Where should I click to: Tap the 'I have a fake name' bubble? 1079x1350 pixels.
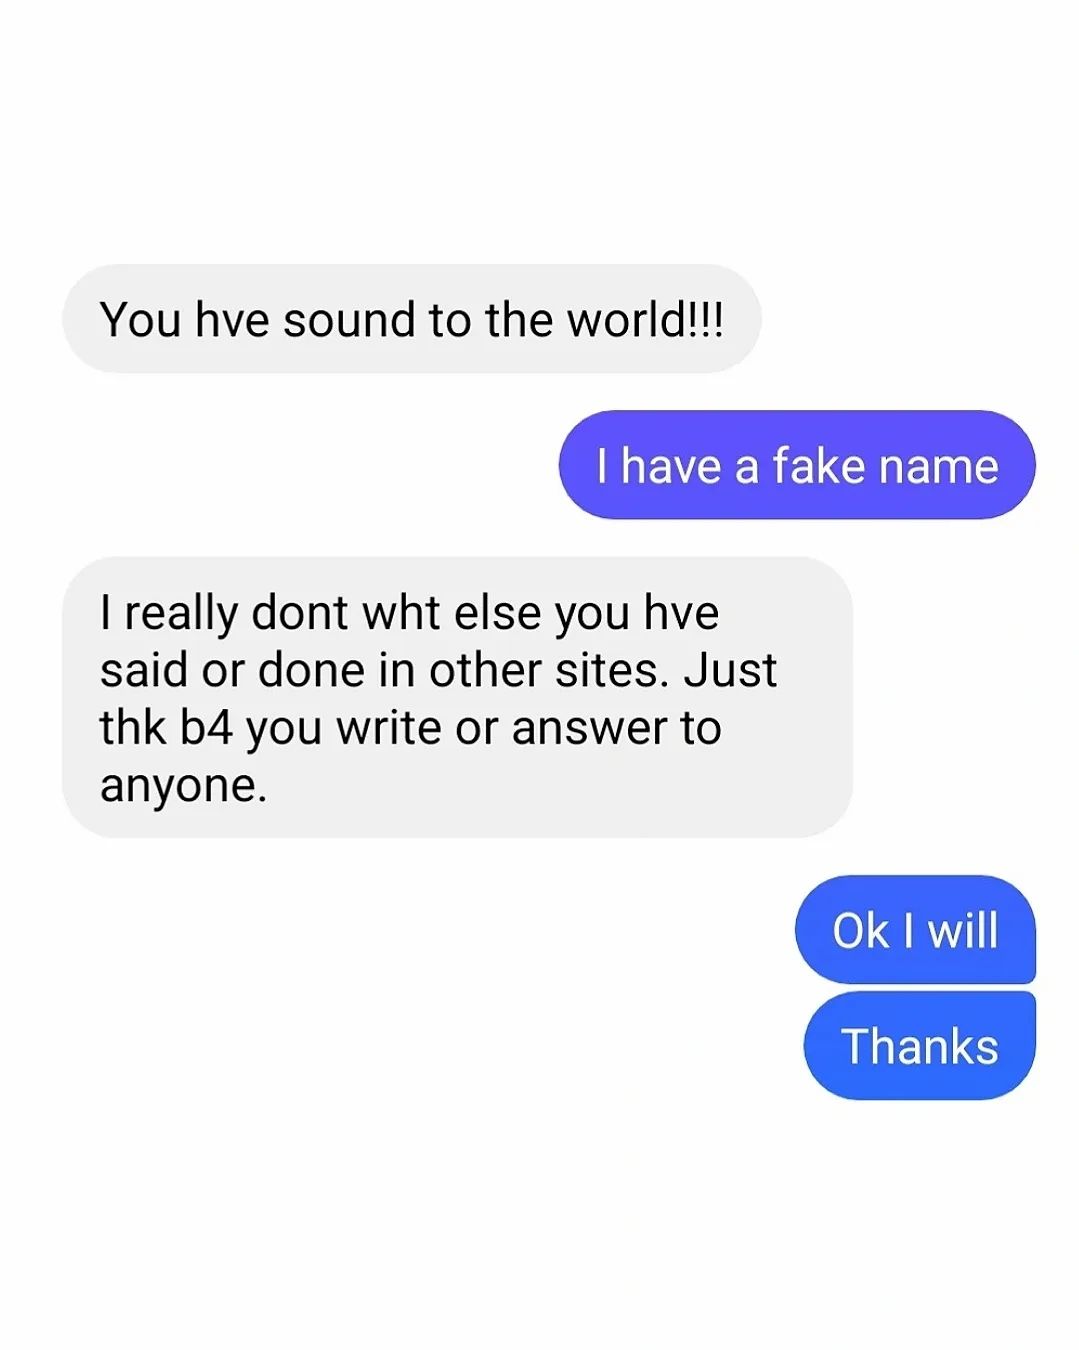(797, 465)
